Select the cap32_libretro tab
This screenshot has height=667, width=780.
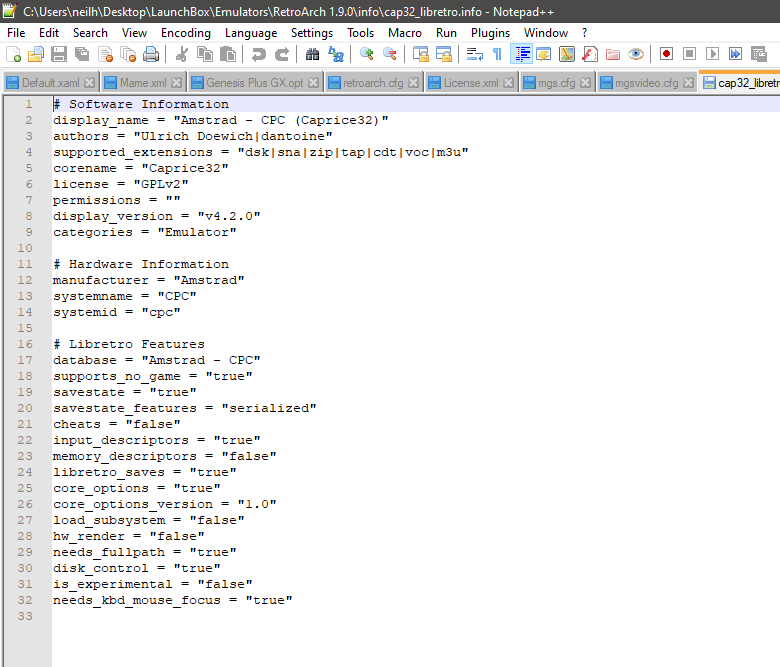(741, 83)
